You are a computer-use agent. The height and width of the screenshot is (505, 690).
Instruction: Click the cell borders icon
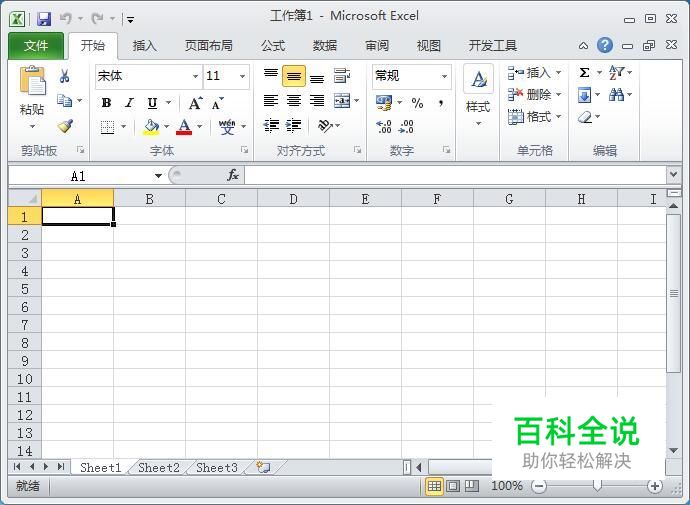(x=107, y=127)
